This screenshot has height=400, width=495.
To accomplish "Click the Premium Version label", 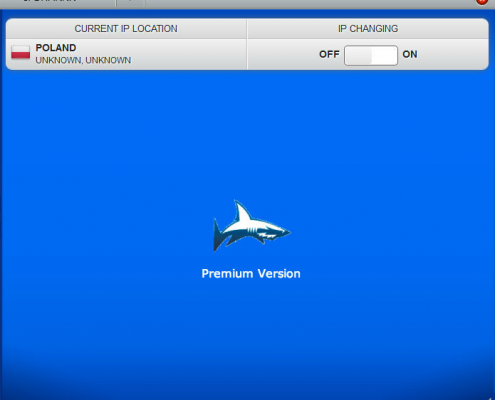I will (251, 274).
